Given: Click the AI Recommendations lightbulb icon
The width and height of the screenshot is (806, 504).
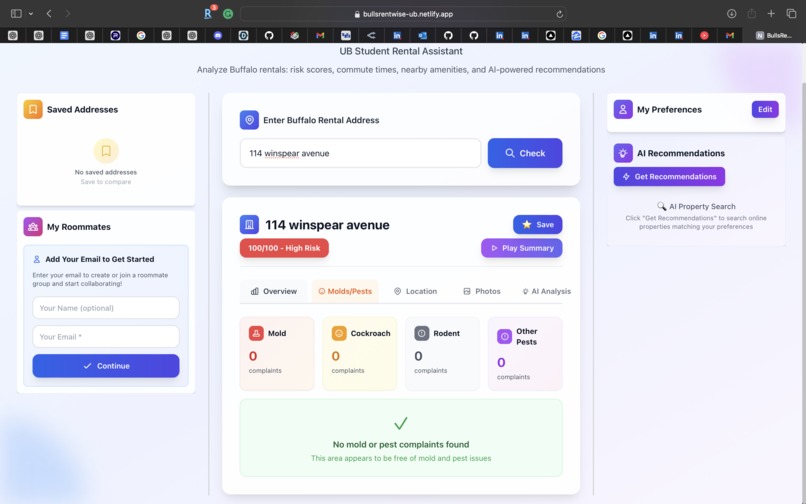Looking at the screenshot, I should pos(623,153).
